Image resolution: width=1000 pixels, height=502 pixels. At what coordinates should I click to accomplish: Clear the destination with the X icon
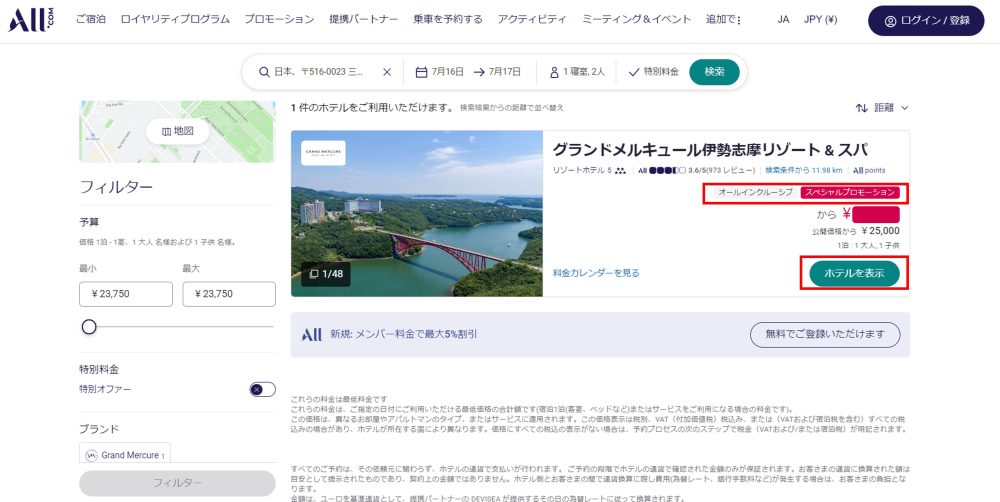pos(386,72)
